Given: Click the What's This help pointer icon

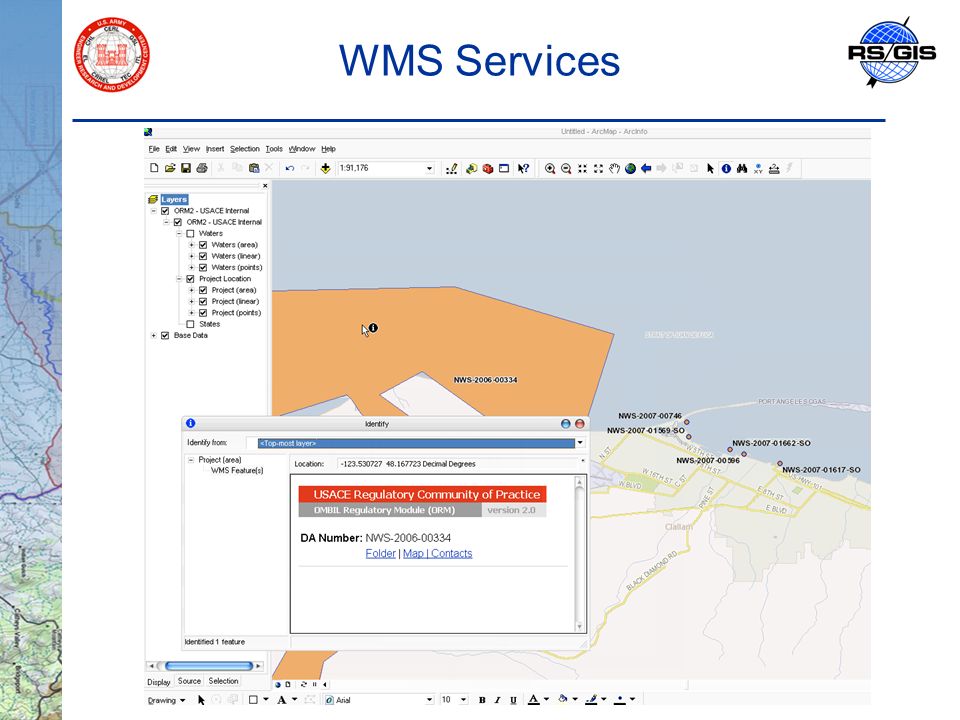Looking at the screenshot, I should click(x=523, y=168).
